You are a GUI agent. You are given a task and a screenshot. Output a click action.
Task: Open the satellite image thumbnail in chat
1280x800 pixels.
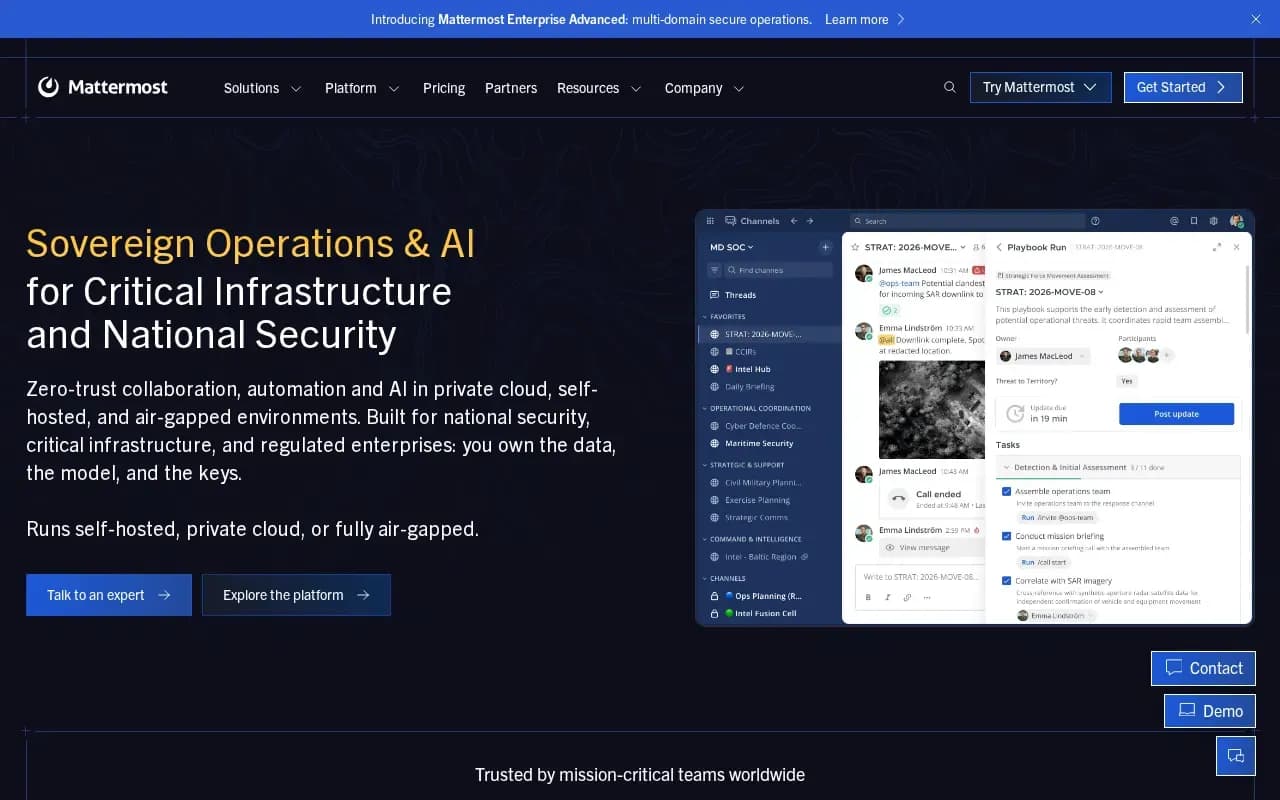[x=932, y=409]
